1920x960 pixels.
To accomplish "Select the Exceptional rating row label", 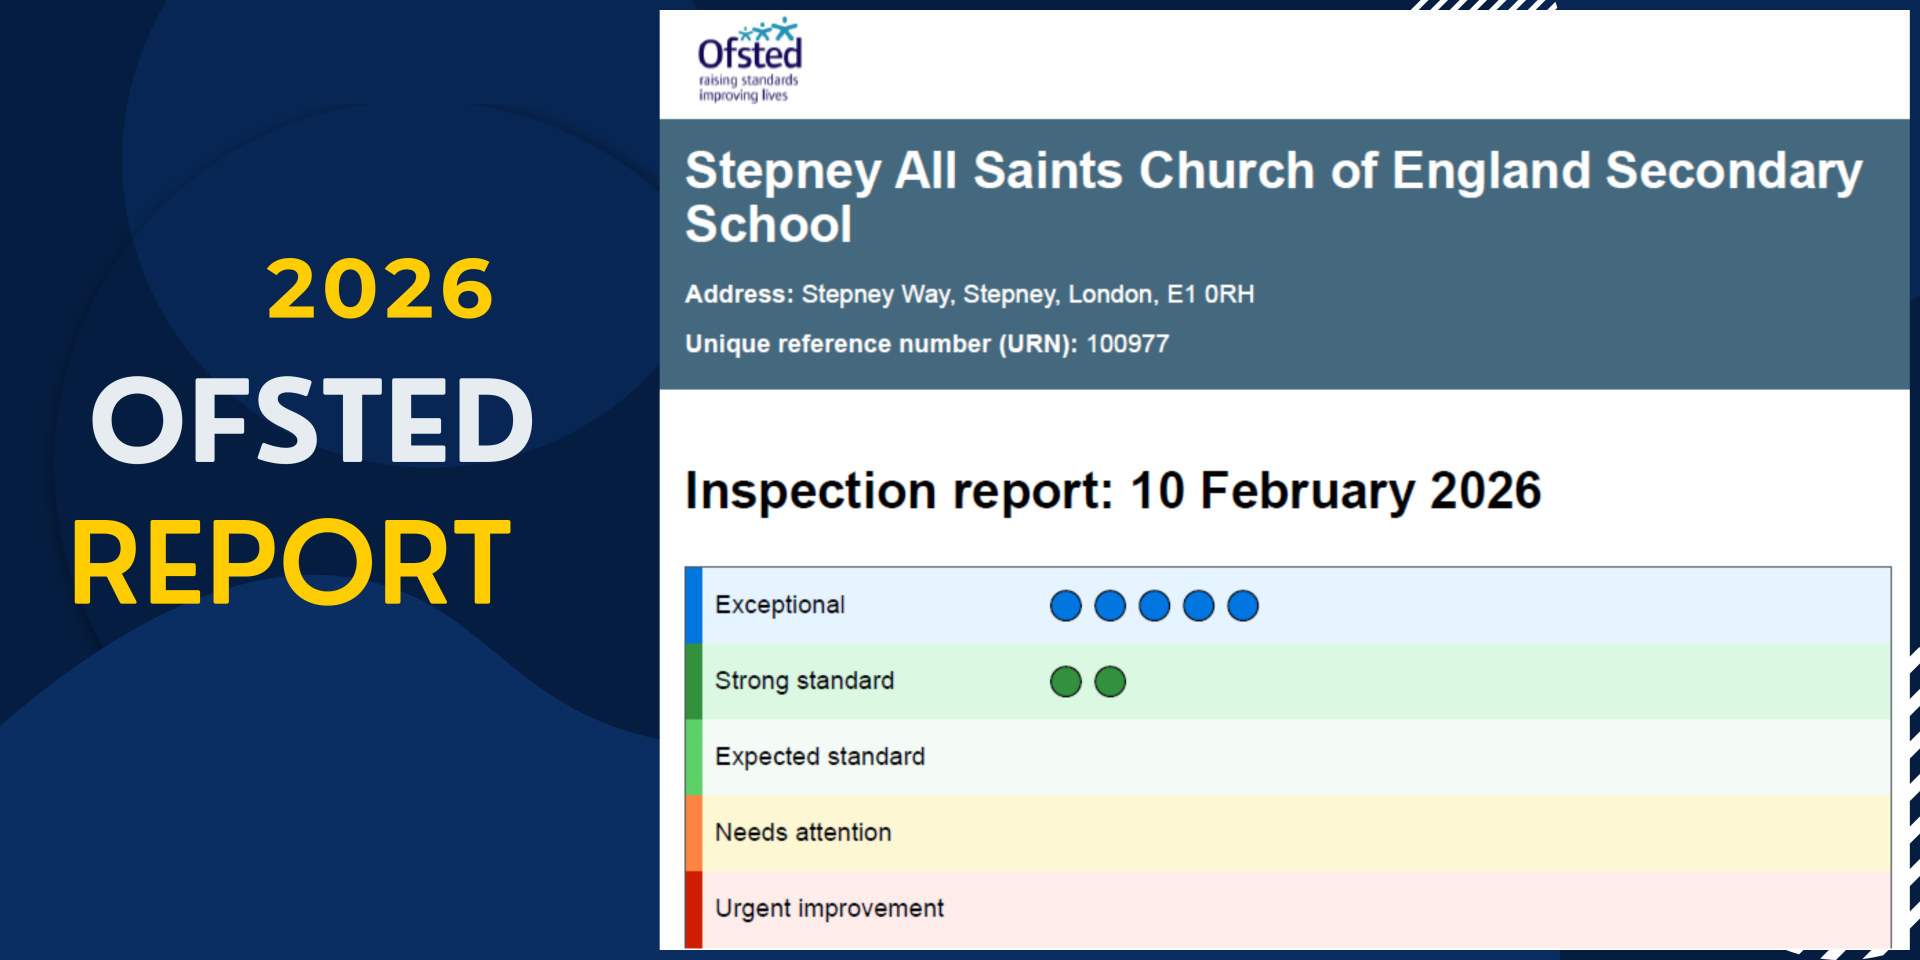I will pyautogui.click(x=779, y=605).
